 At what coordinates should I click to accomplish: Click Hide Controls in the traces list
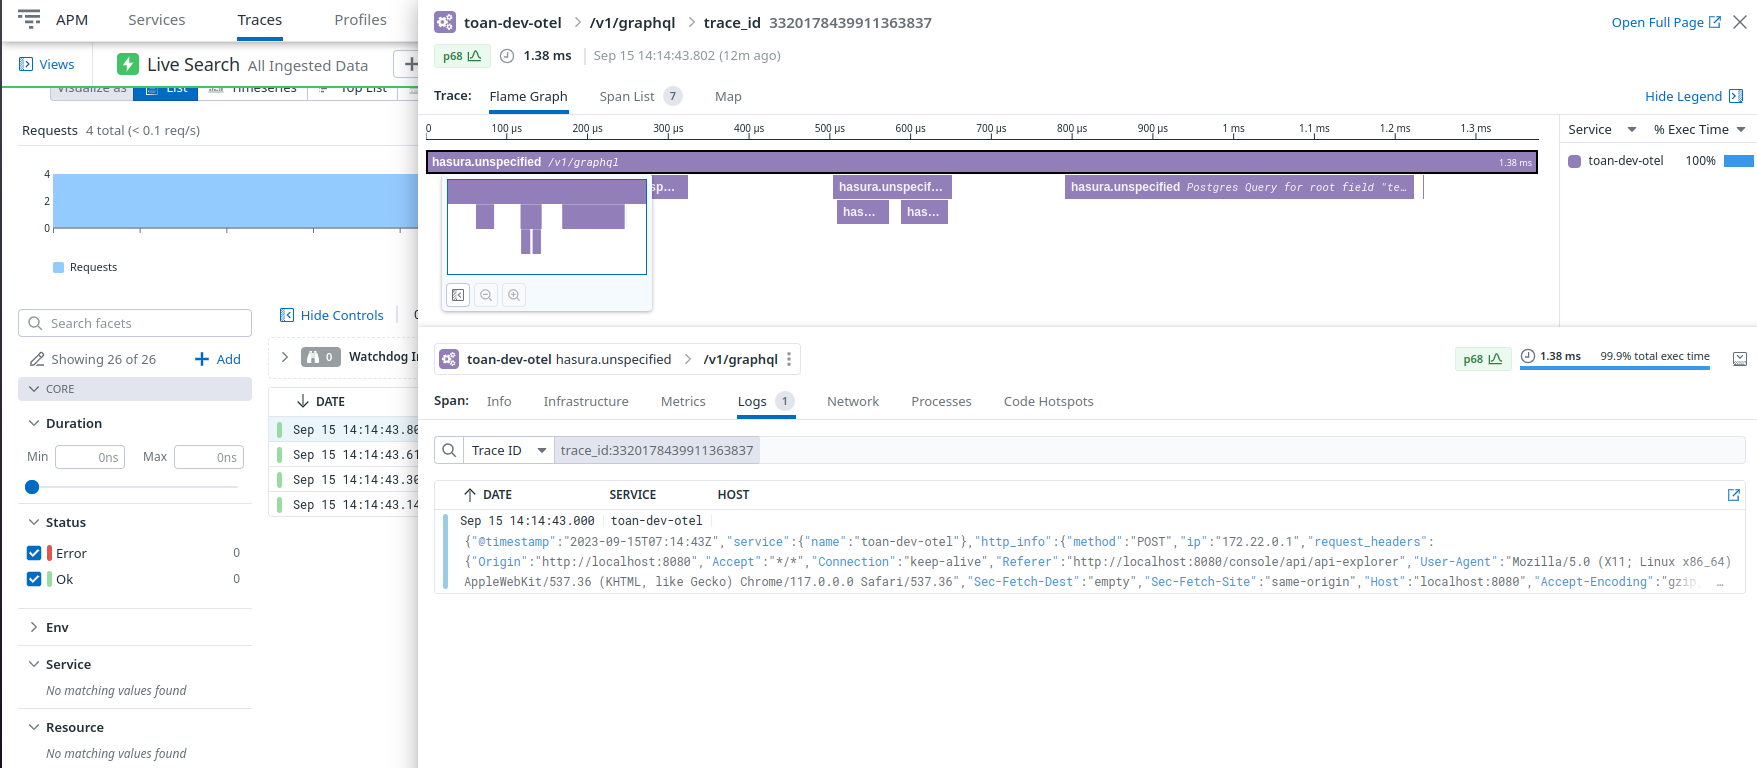click(332, 315)
